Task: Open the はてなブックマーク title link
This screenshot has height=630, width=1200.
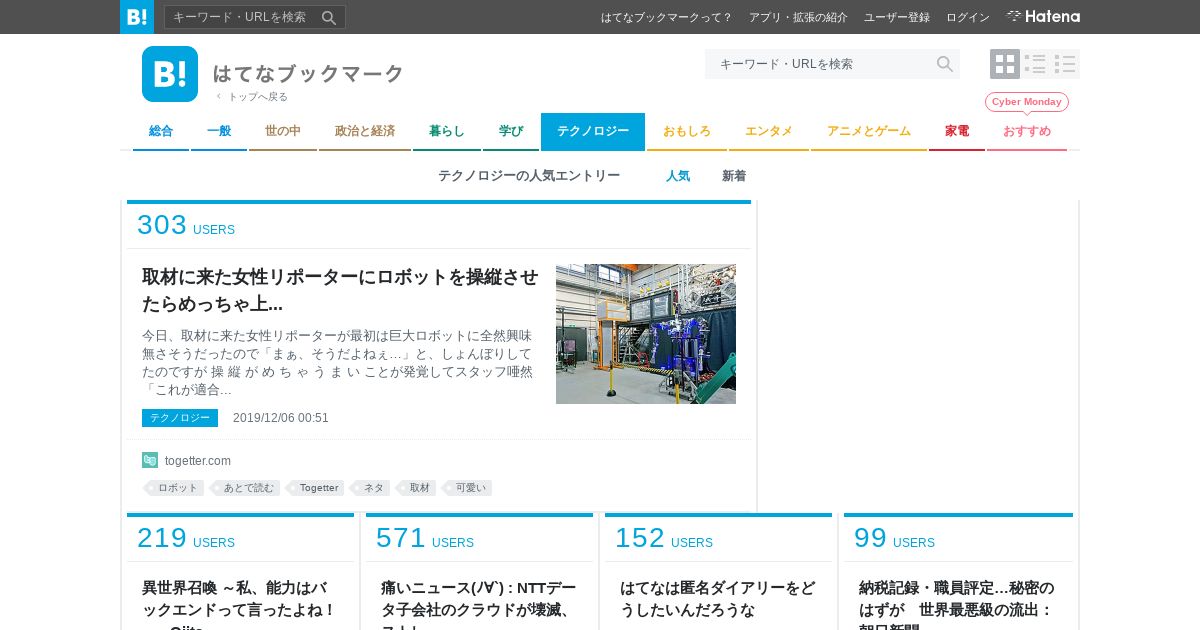Action: click(308, 73)
